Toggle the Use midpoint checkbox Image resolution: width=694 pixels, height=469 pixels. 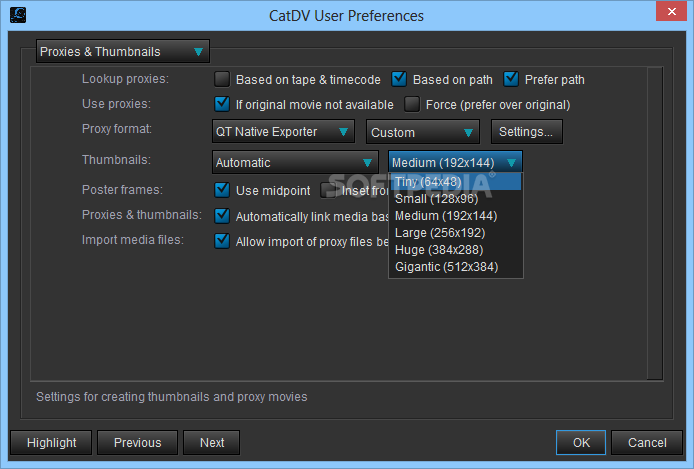[x=222, y=190]
